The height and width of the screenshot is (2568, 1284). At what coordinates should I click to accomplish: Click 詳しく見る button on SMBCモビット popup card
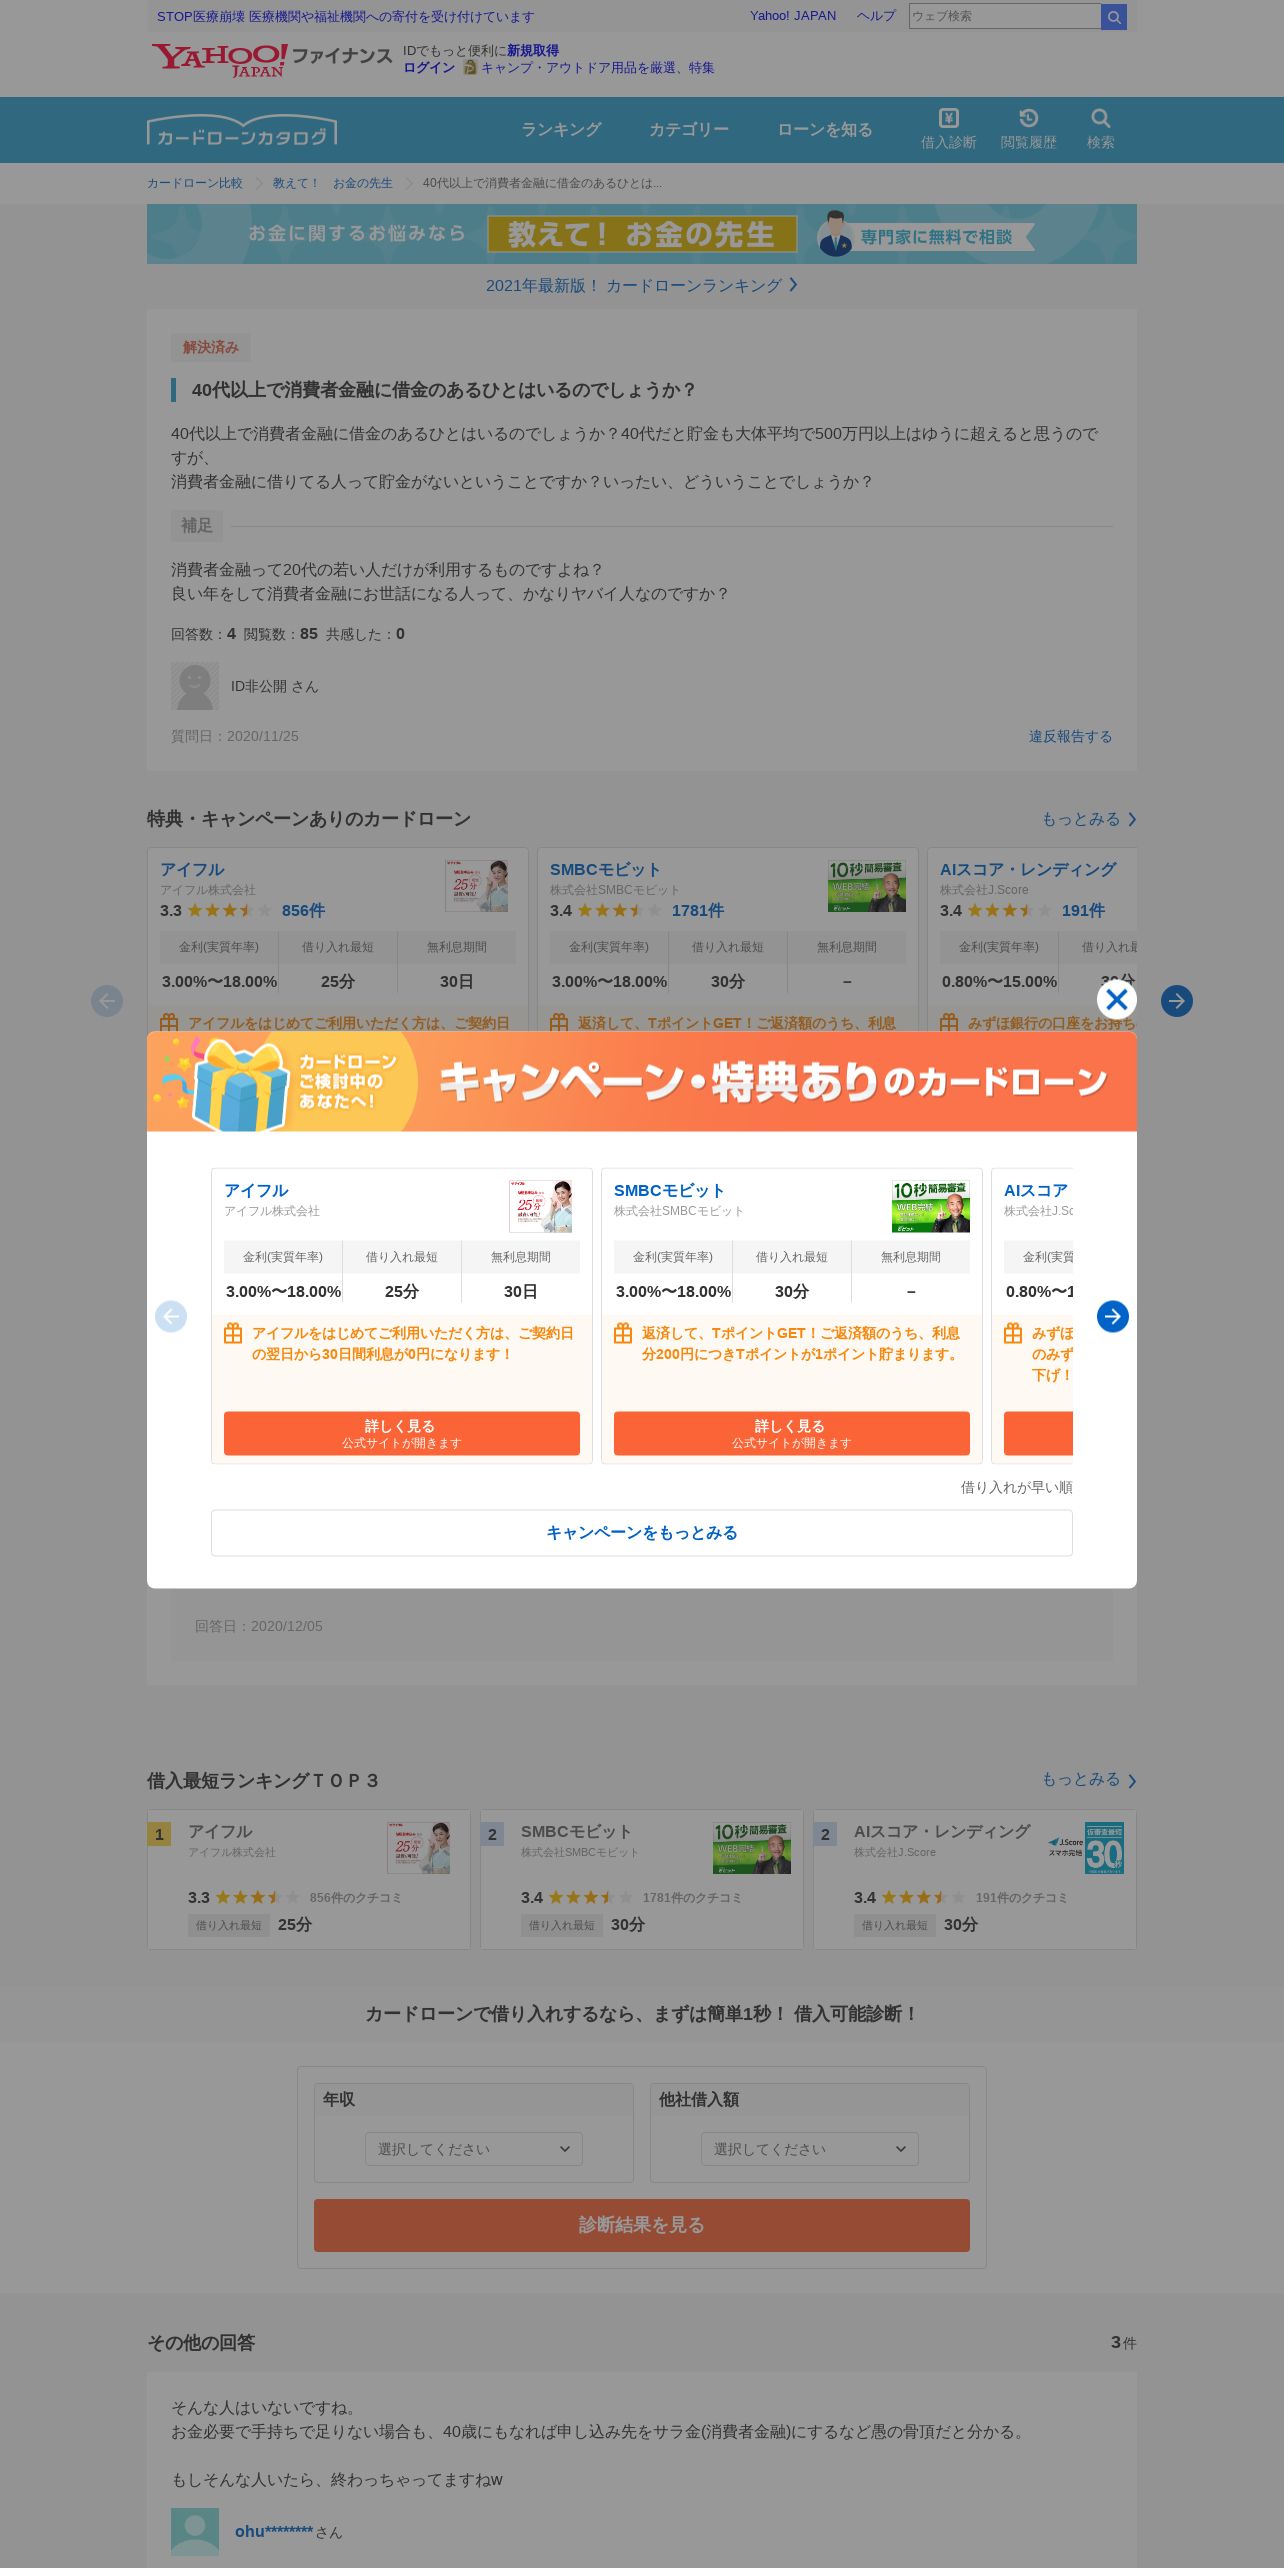(x=792, y=1433)
